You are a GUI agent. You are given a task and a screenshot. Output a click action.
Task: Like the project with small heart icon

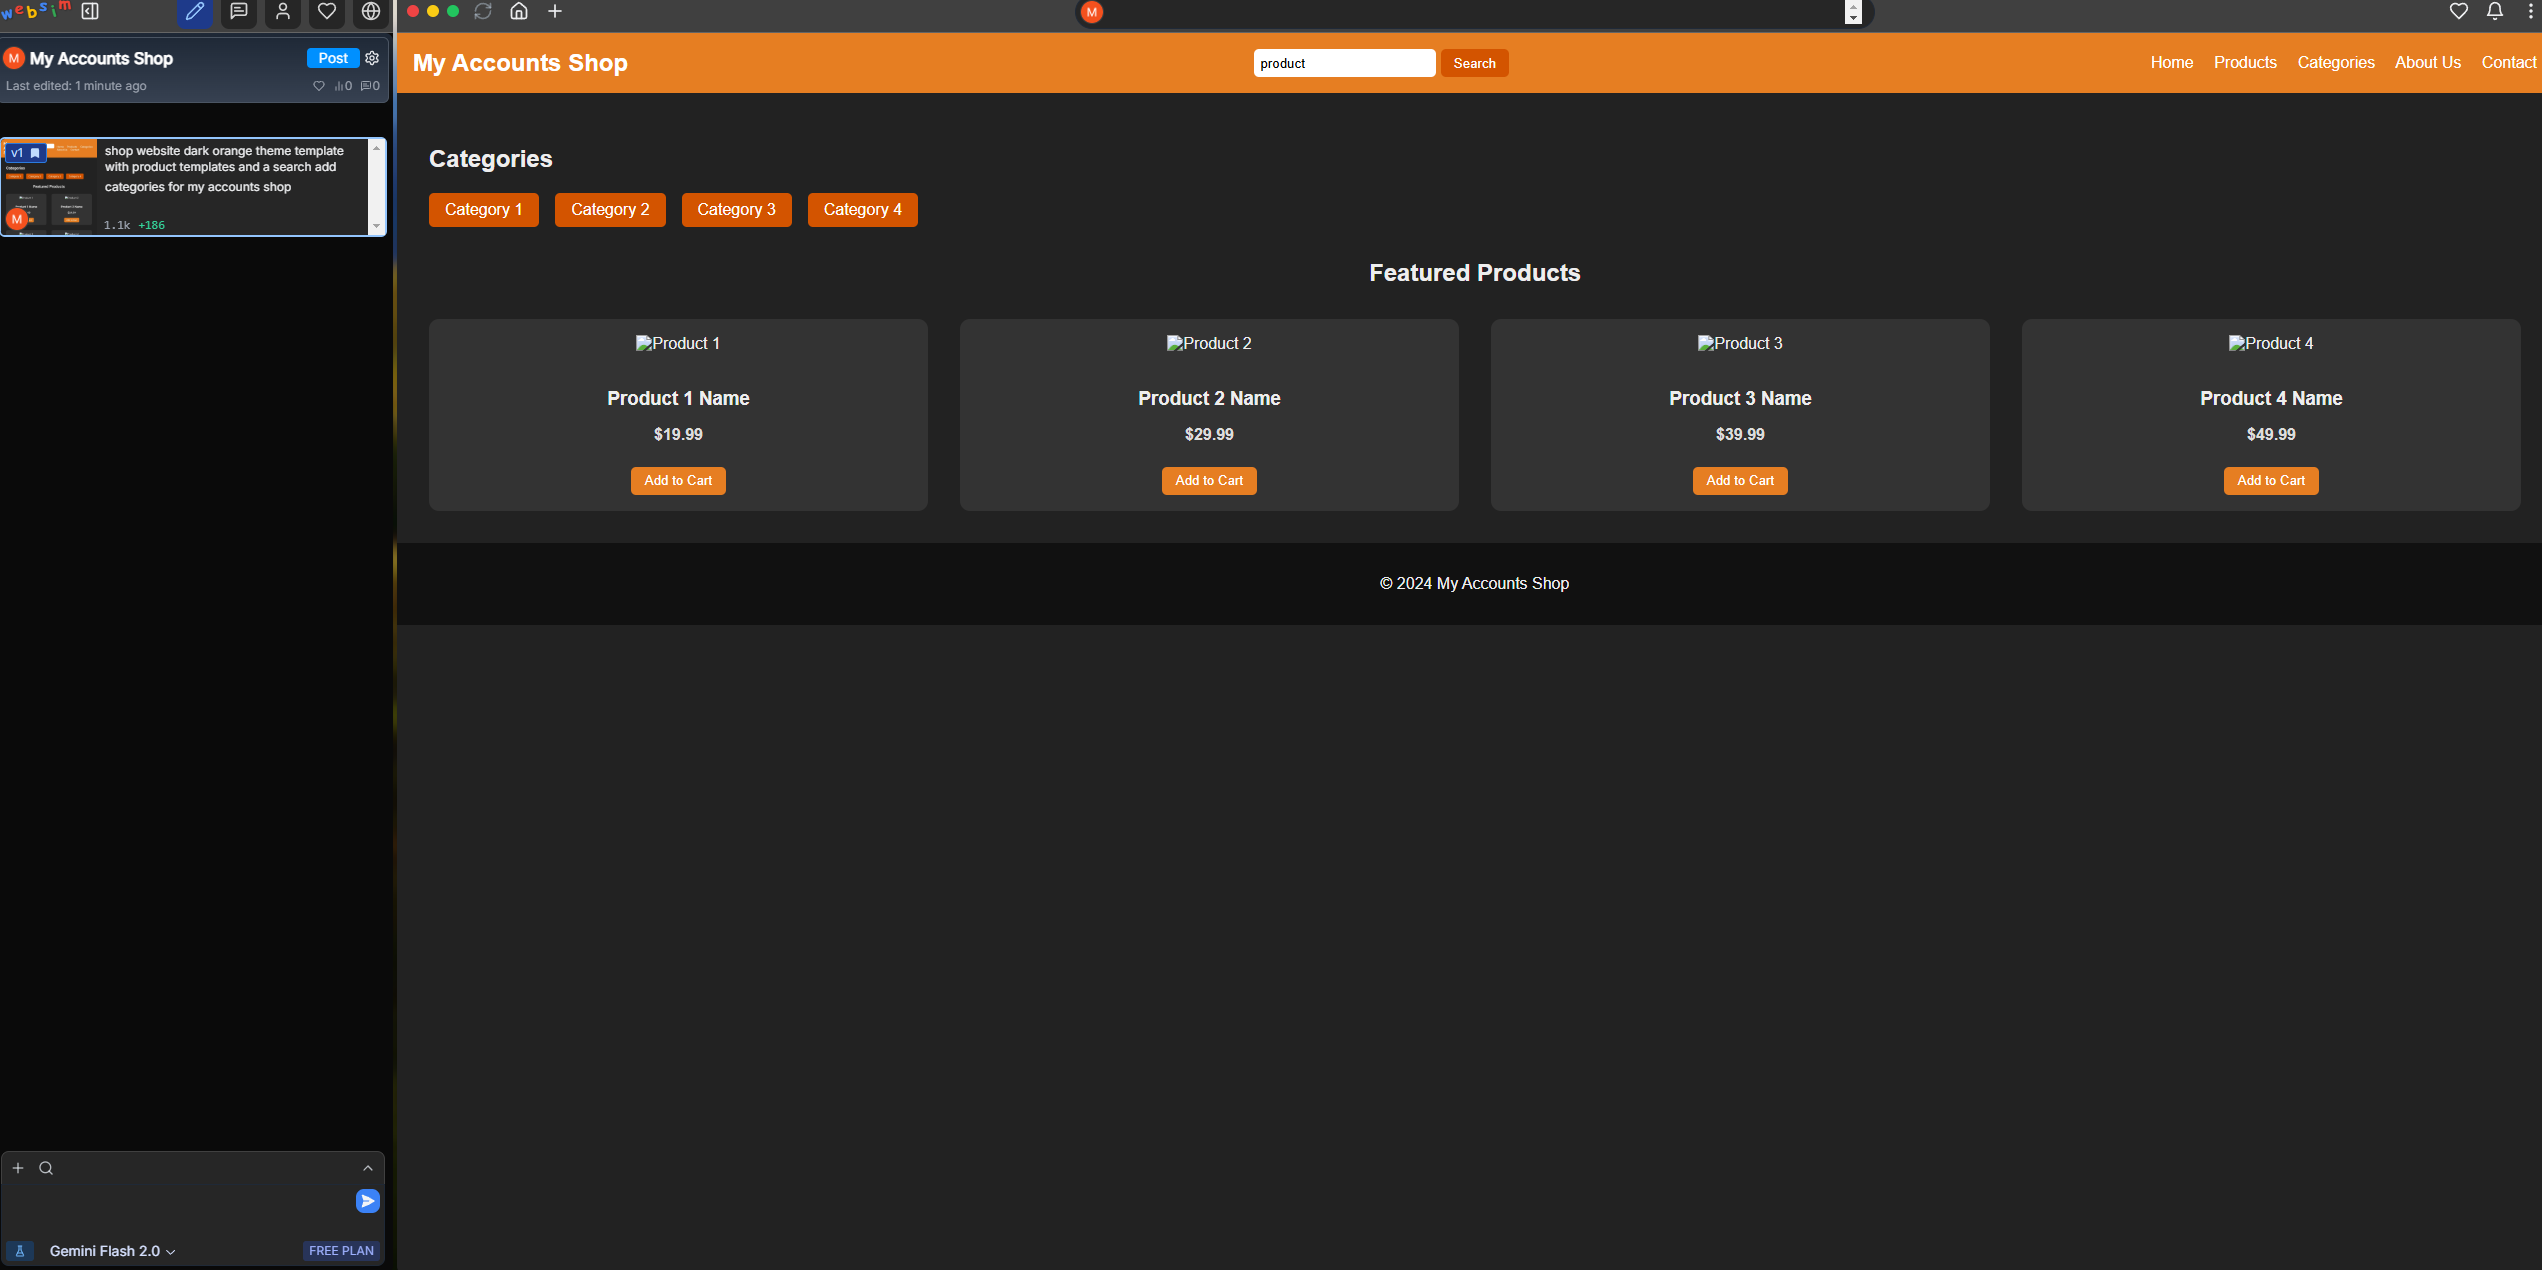tap(319, 86)
